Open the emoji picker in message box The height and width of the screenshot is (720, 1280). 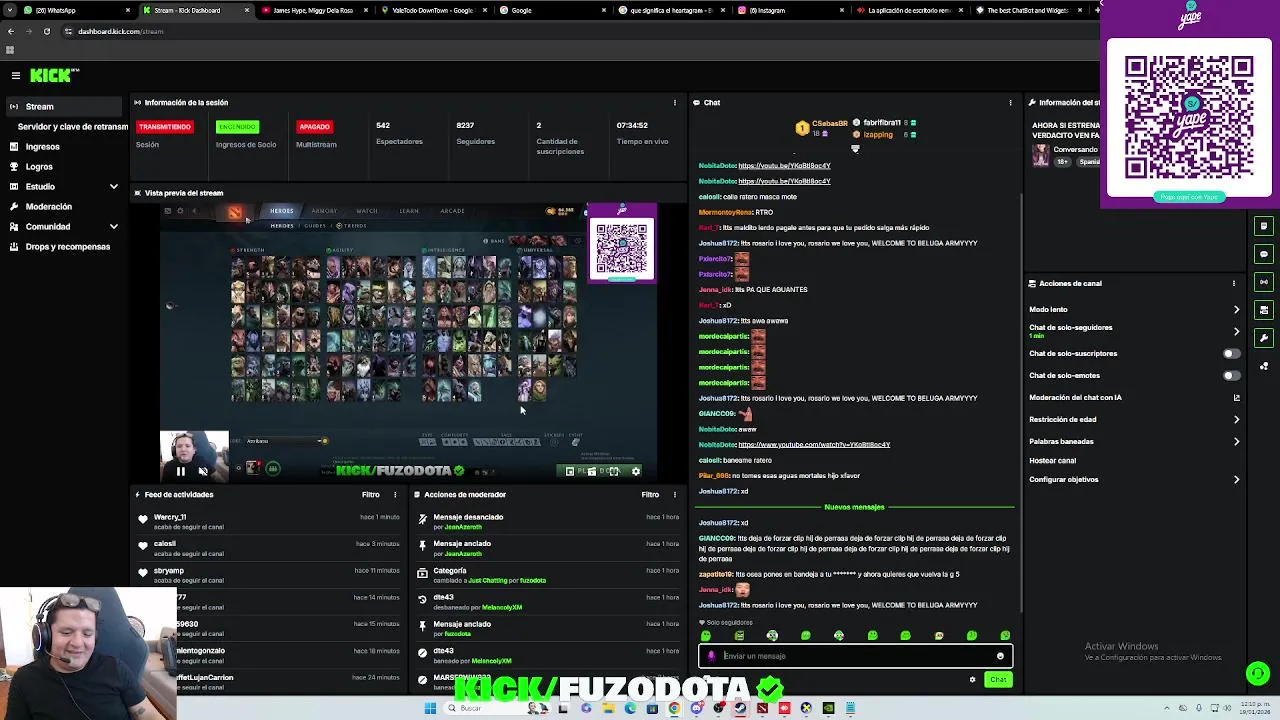click(x=1000, y=656)
